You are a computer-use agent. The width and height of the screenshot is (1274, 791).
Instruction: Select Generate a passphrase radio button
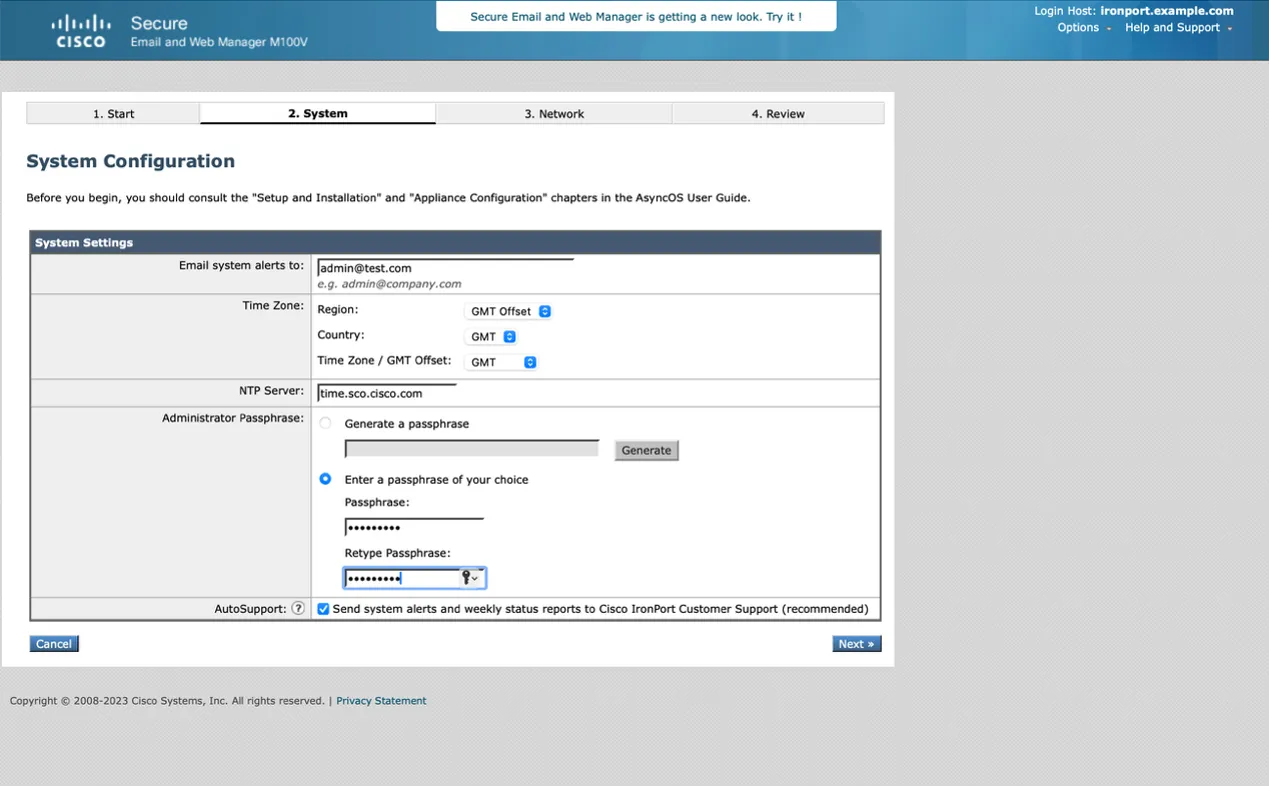[x=325, y=424]
